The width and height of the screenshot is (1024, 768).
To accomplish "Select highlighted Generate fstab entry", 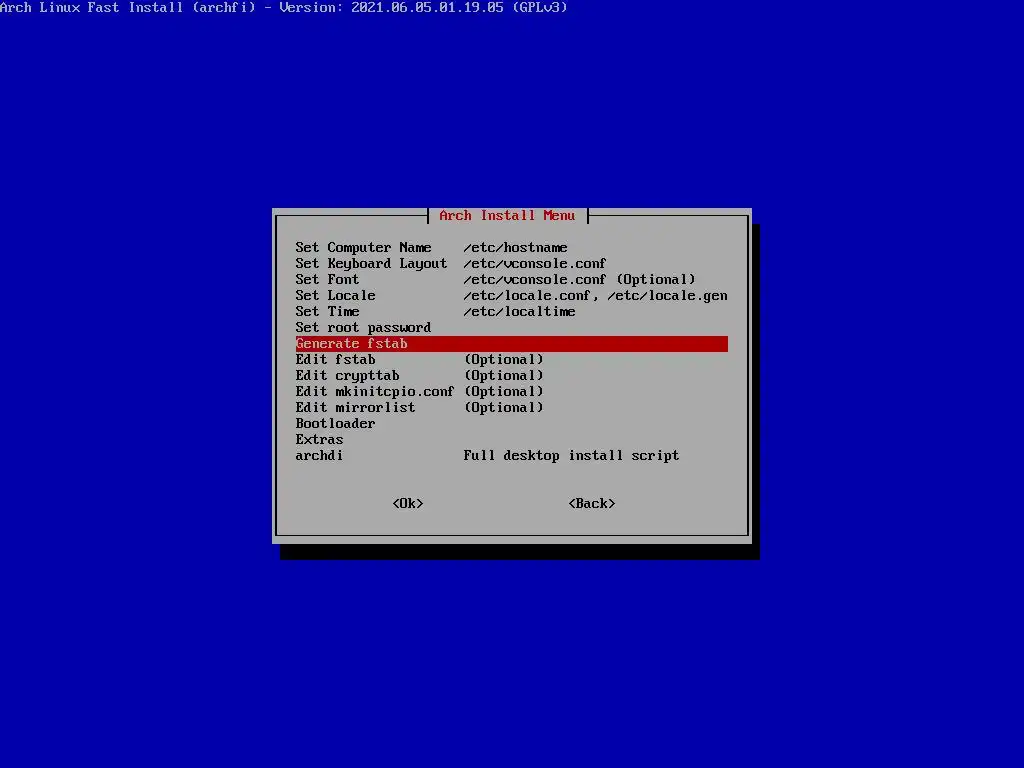I will [x=511, y=344].
